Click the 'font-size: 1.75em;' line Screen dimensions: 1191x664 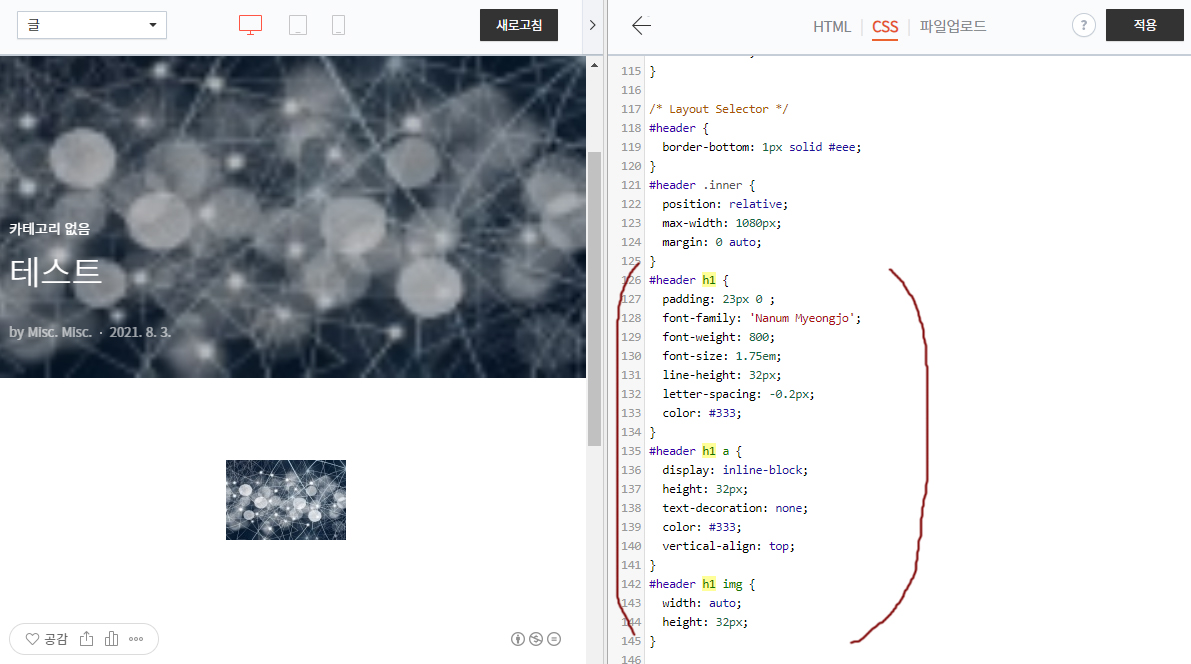[722, 356]
